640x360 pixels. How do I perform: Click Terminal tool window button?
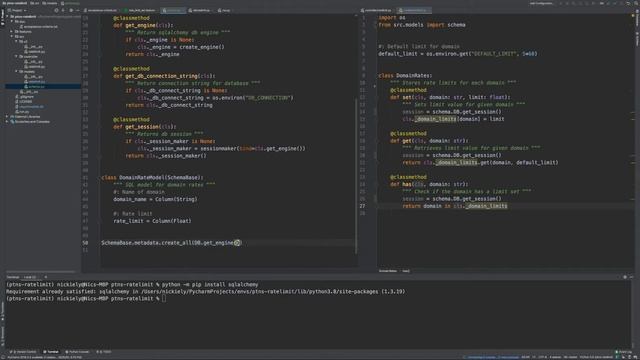point(51,351)
